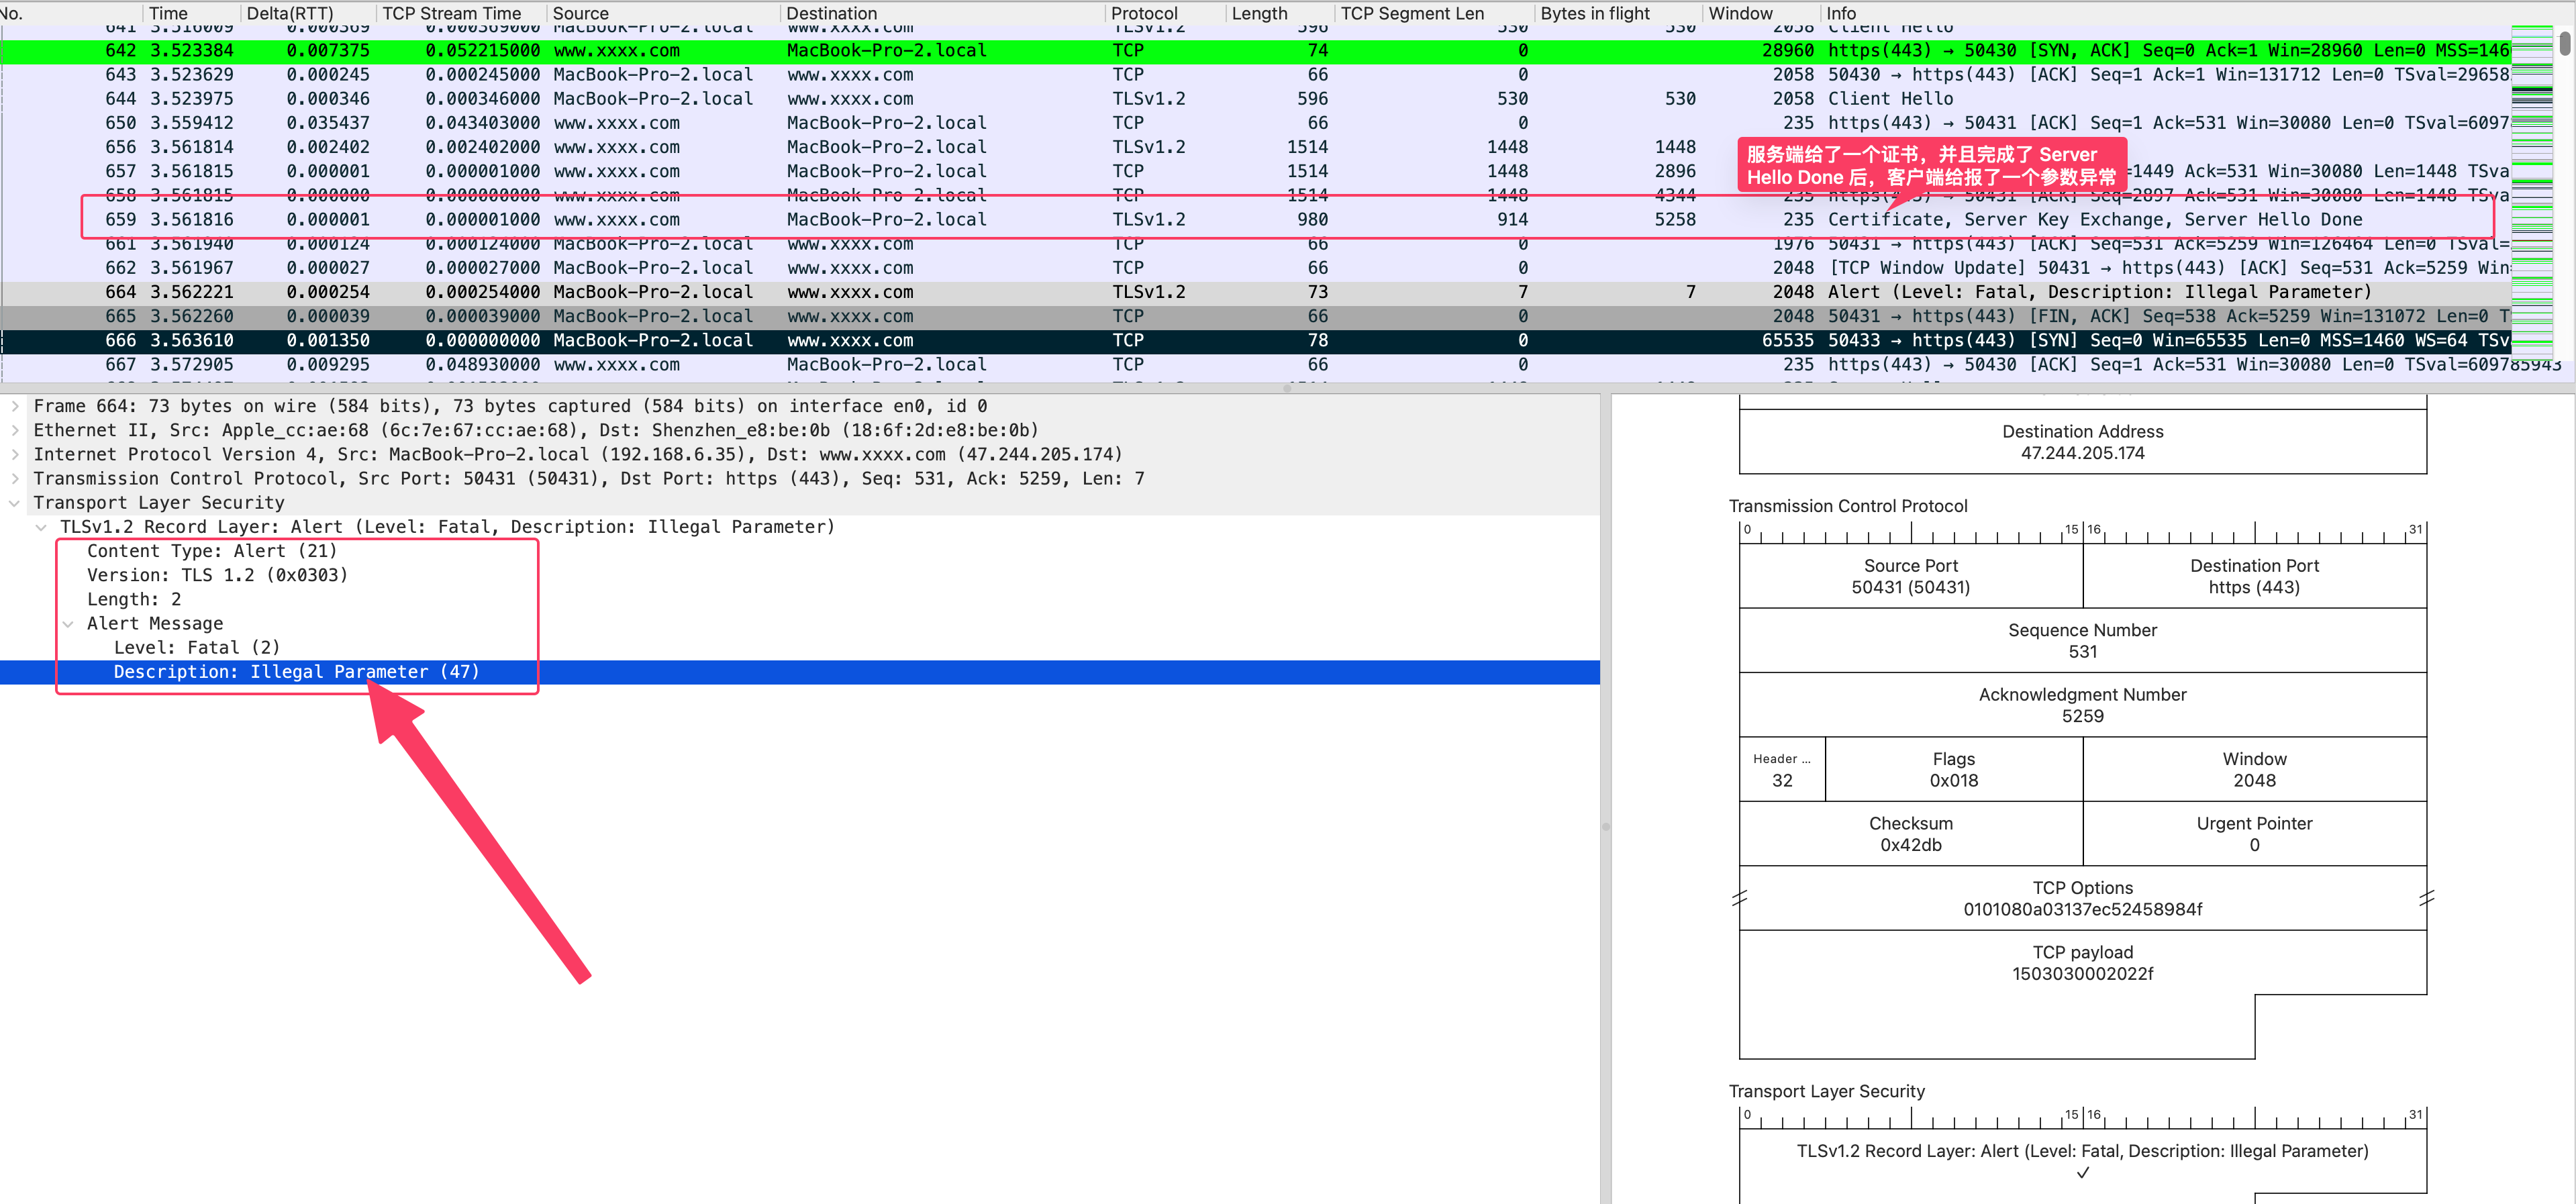This screenshot has height=1204, width=2576.
Task: Sort packets by the Time column
Action: coord(168,13)
